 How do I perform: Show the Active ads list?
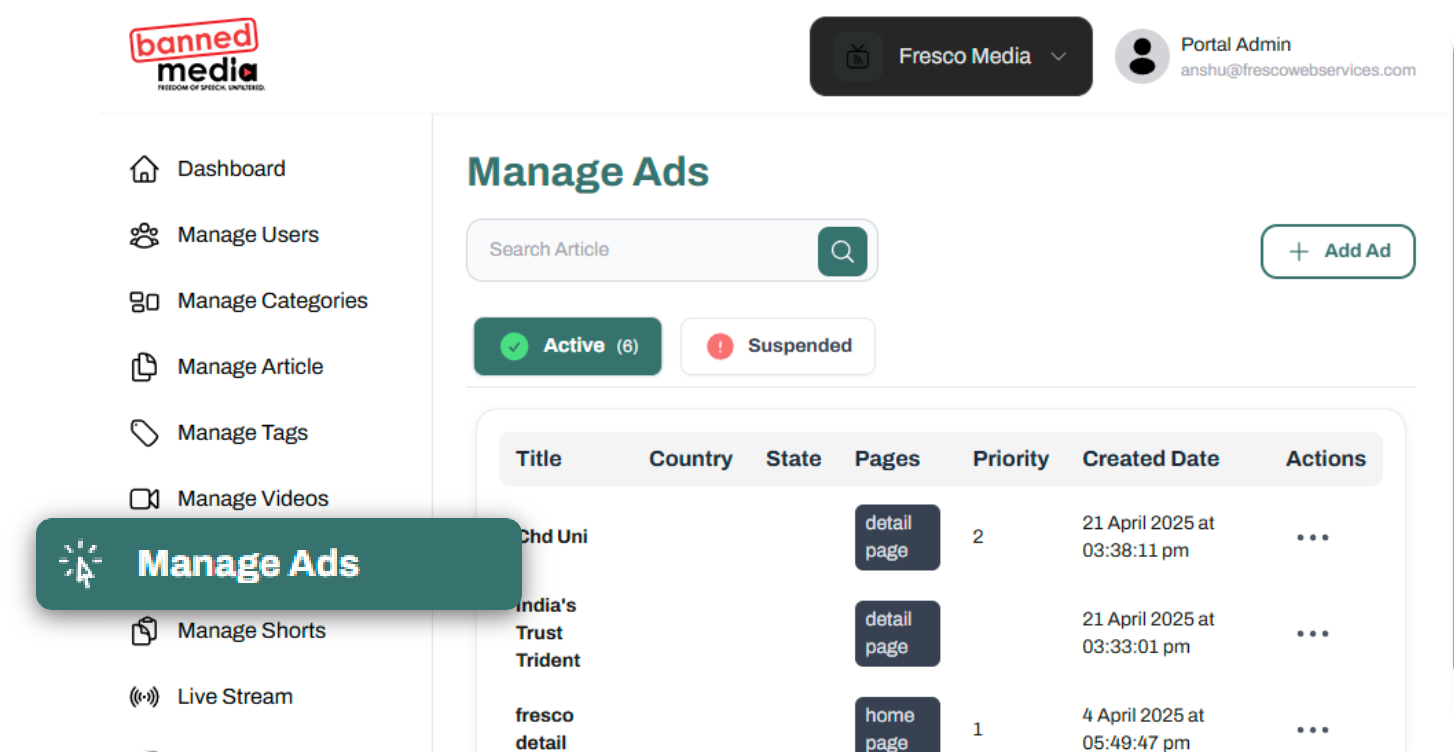(567, 346)
